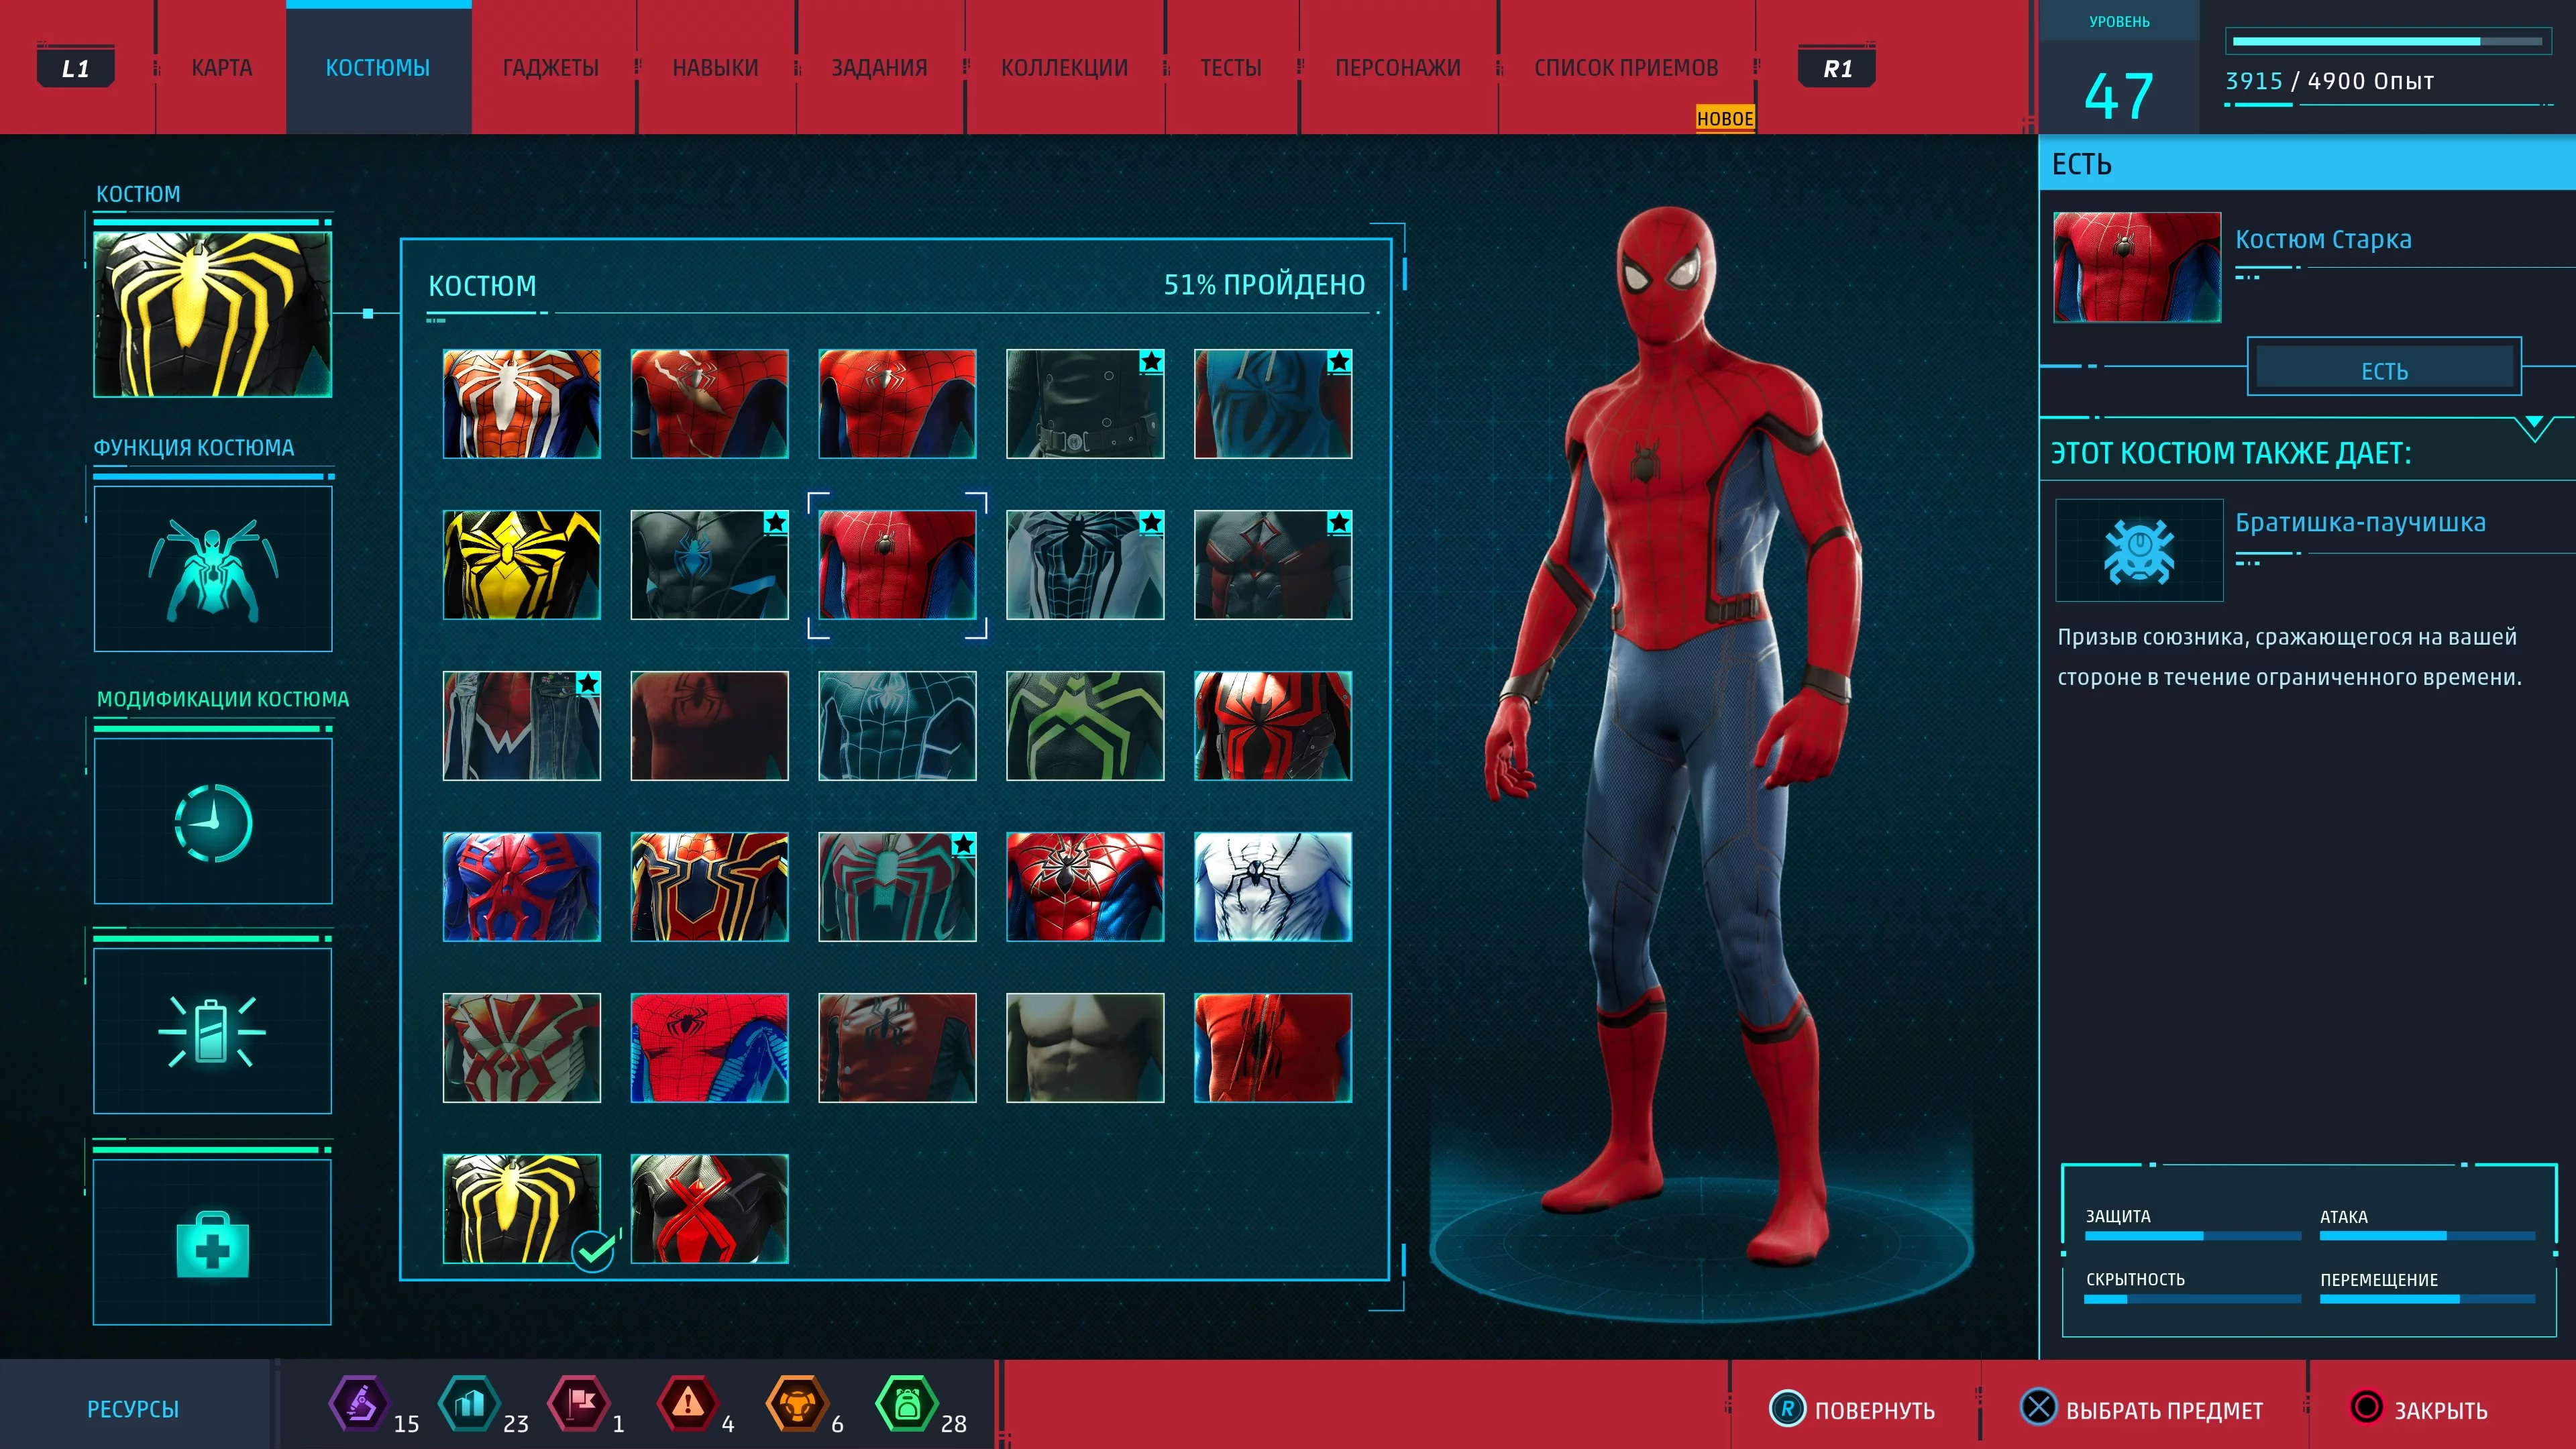Select the red-blue Spider Armor MK IV suit
Image resolution: width=2576 pixels, height=1449 pixels.
[1085, 887]
